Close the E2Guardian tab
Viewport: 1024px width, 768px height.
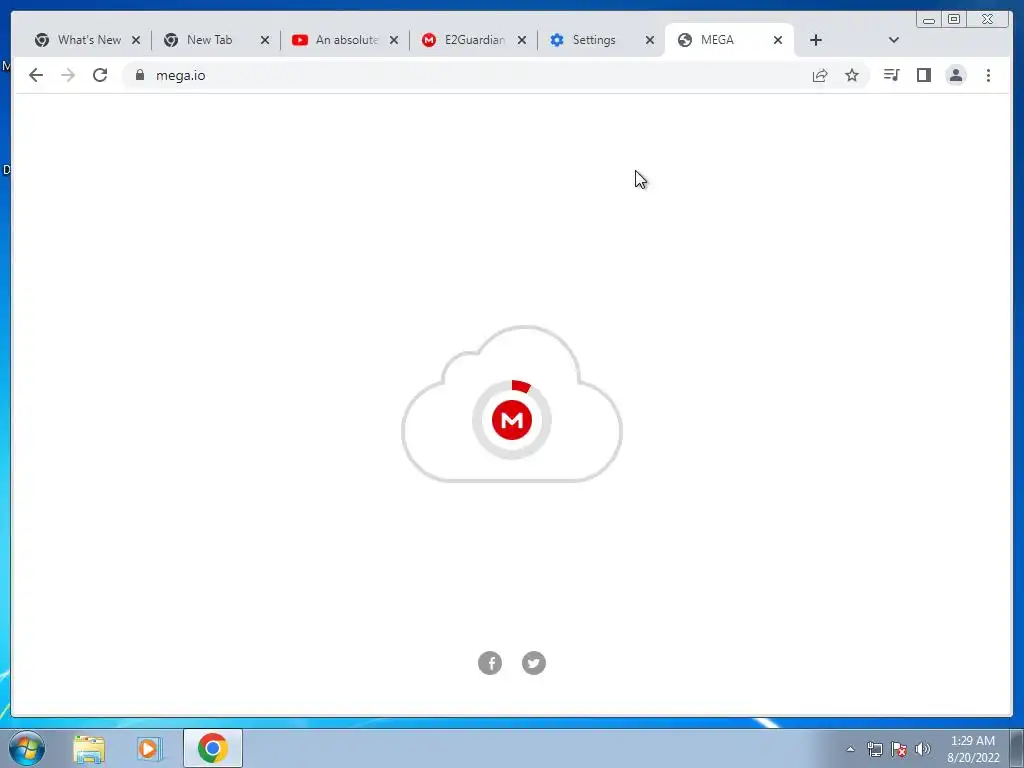click(x=522, y=40)
